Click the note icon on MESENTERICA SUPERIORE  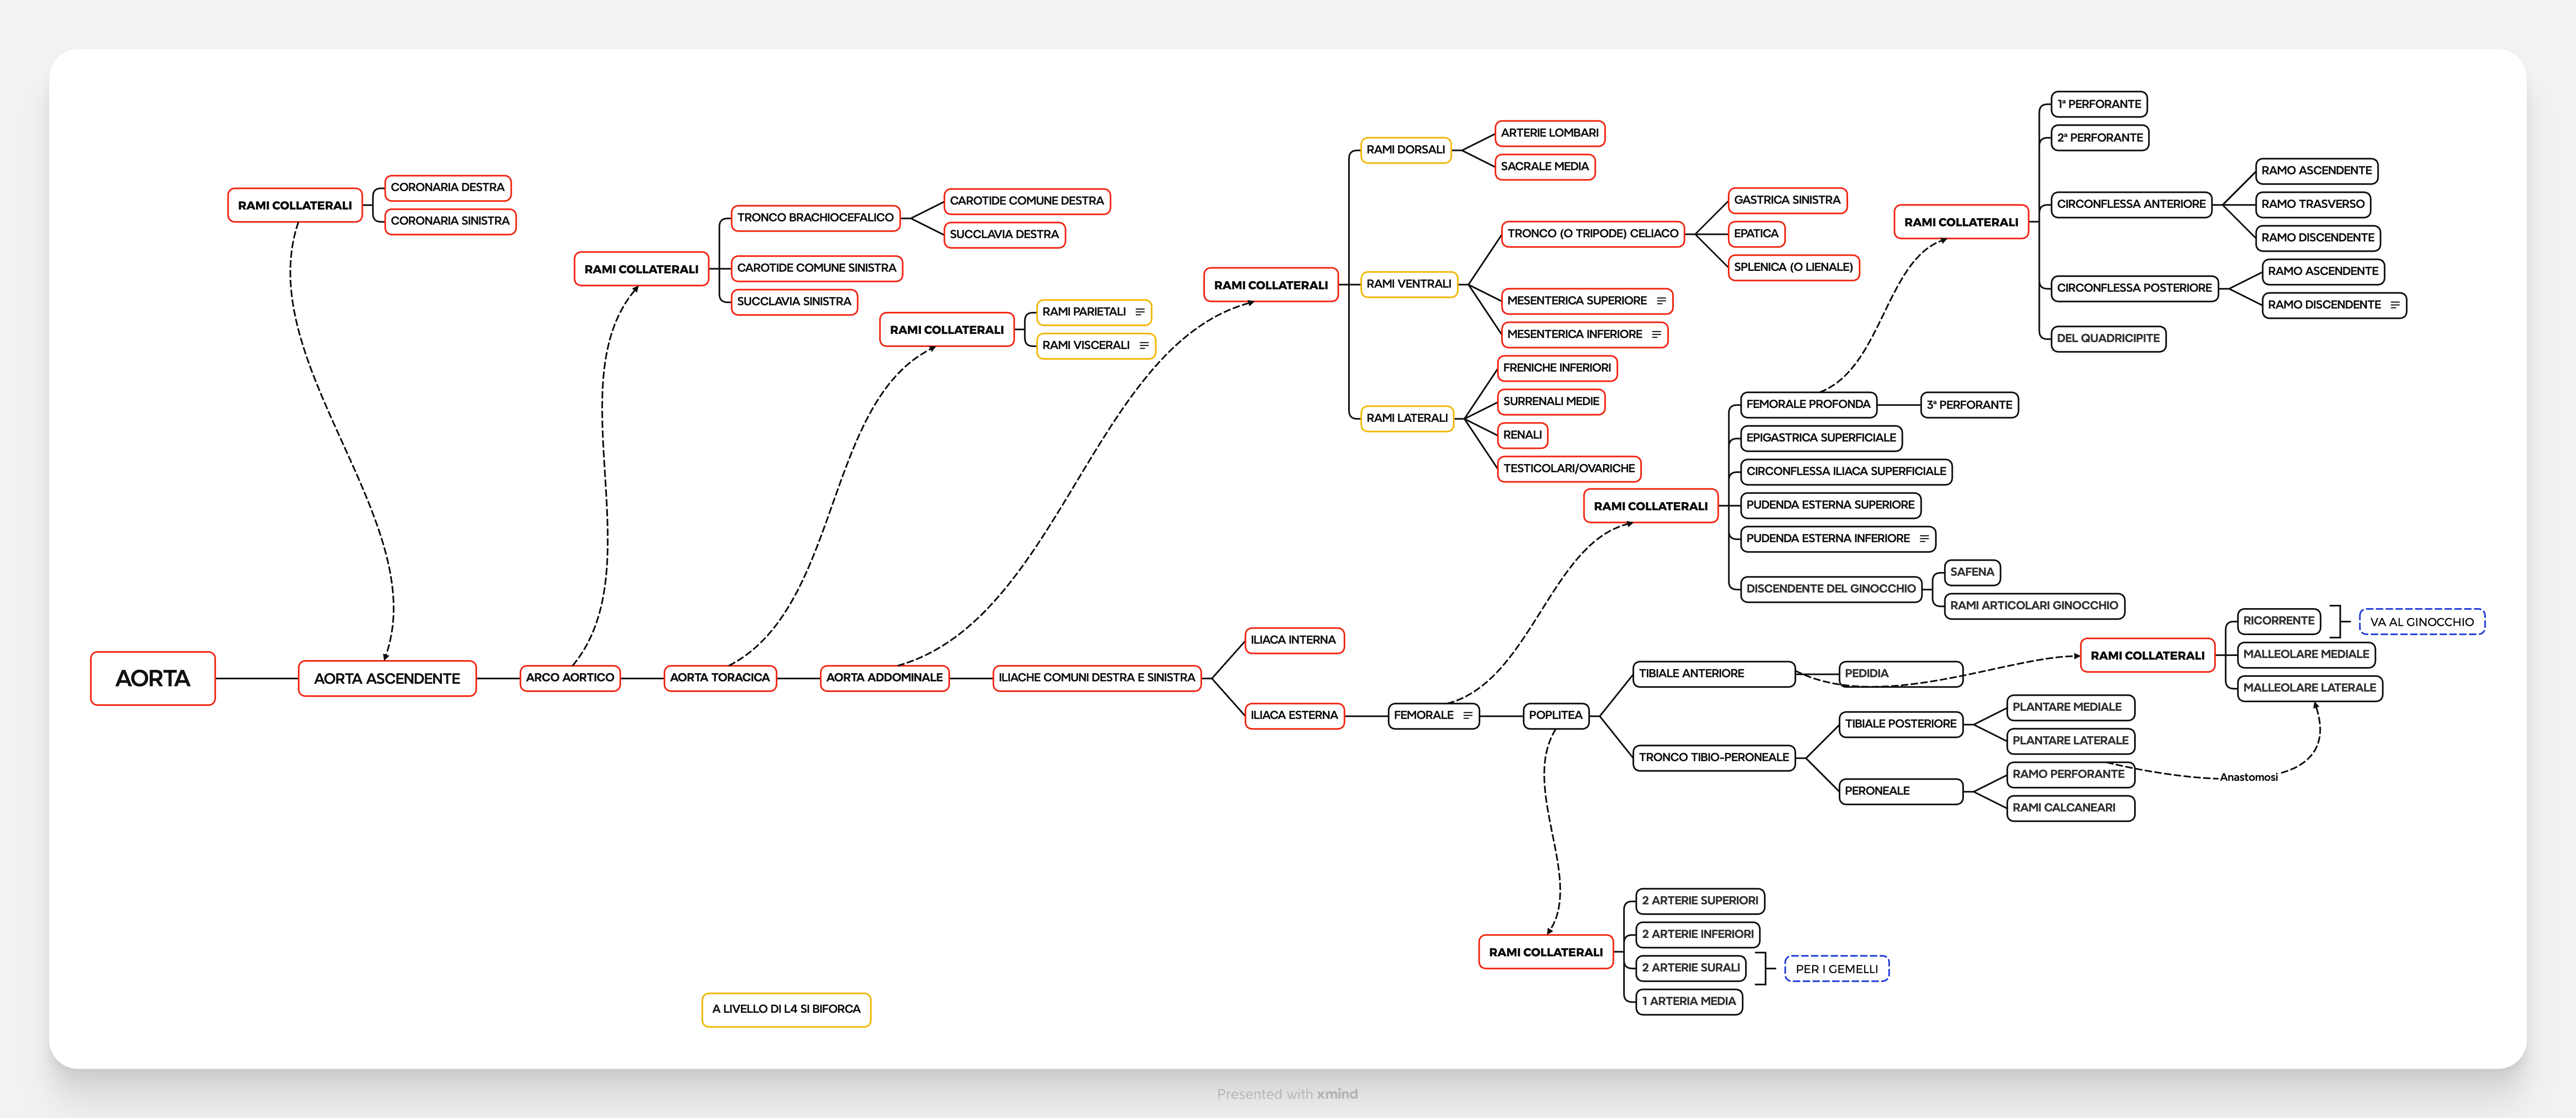(x=1661, y=301)
